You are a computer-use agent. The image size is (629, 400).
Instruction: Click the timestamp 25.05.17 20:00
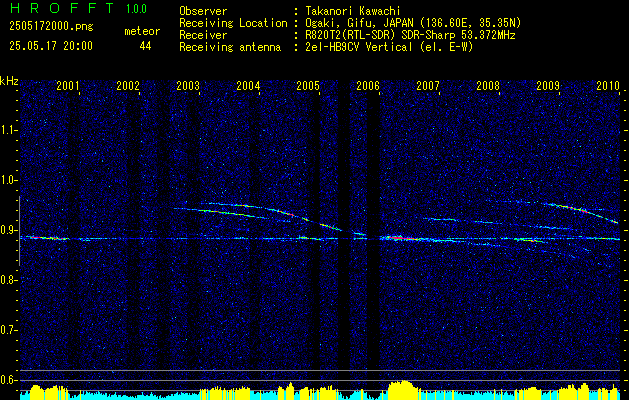[51, 46]
